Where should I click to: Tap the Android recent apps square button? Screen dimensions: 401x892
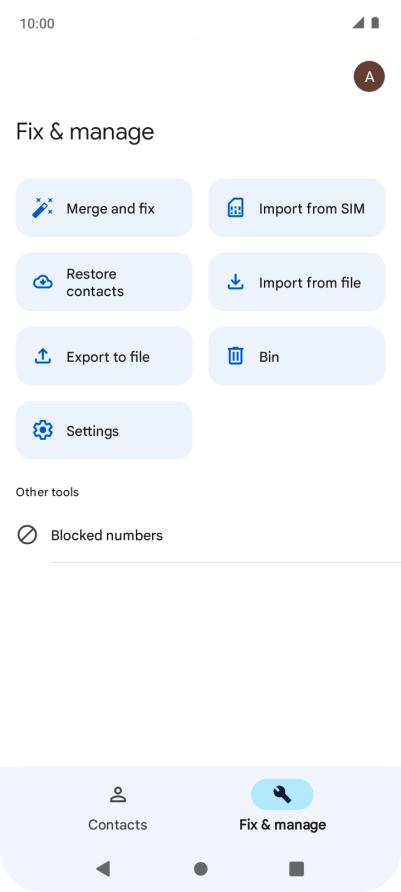tap(296, 868)
